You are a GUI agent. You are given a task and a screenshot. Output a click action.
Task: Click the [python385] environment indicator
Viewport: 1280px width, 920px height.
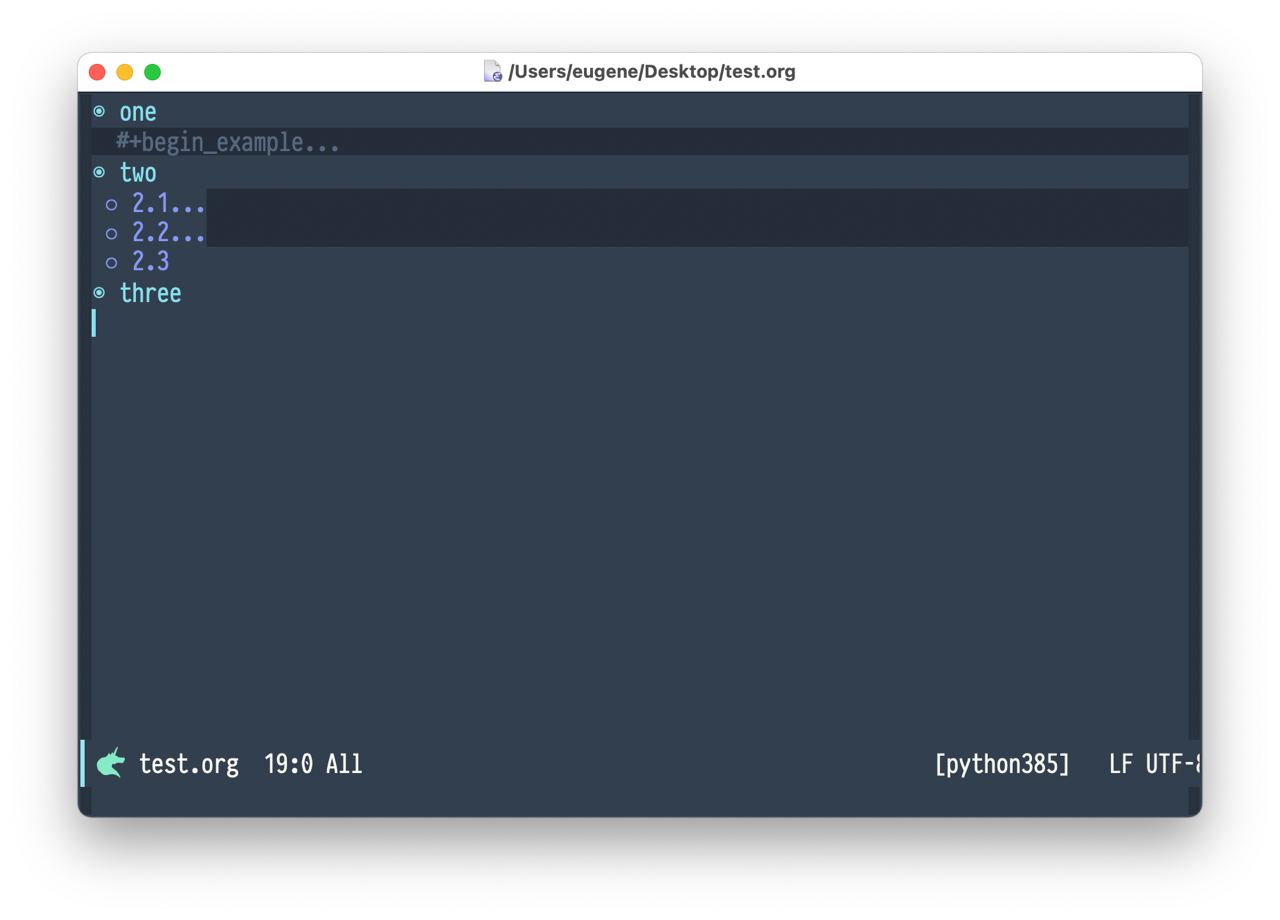tap(1002, 764)
